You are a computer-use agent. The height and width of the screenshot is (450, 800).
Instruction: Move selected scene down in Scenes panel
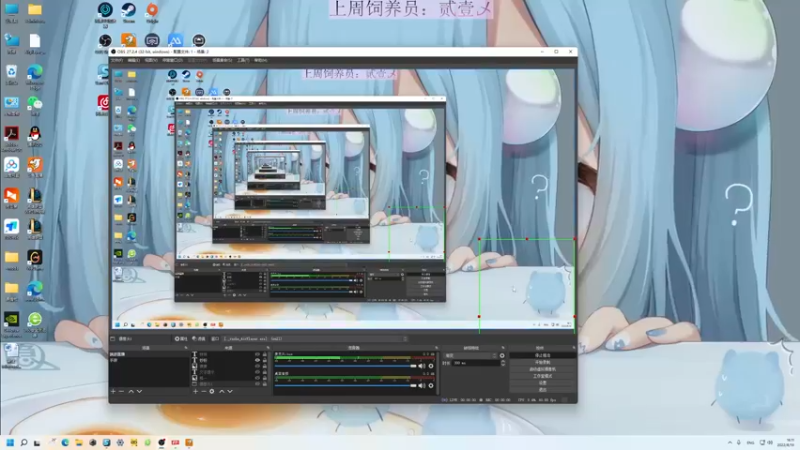click(139, 391)
